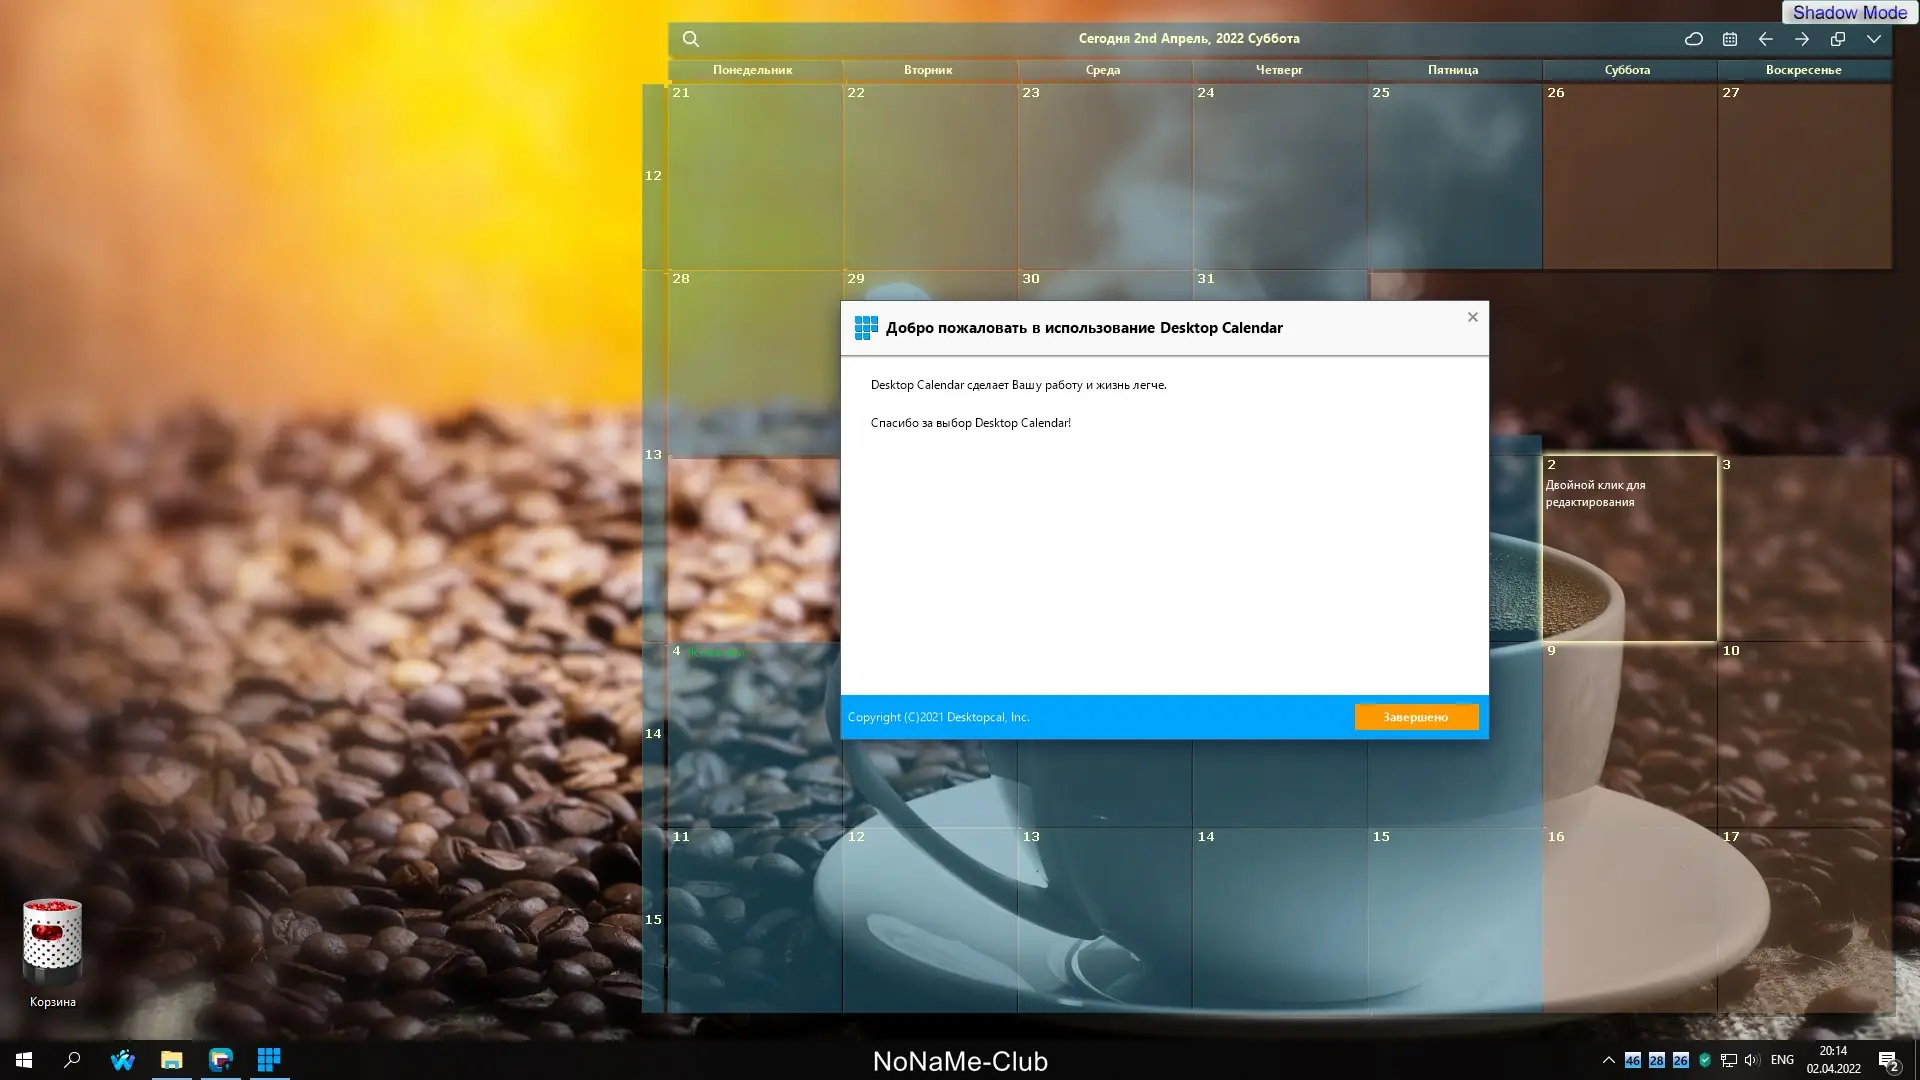This screenshot has height=1080, width=1920.
Task: Close the Desktop Calendar welcome dialog
Action: pyautogui.click(x=1472, y=317)
